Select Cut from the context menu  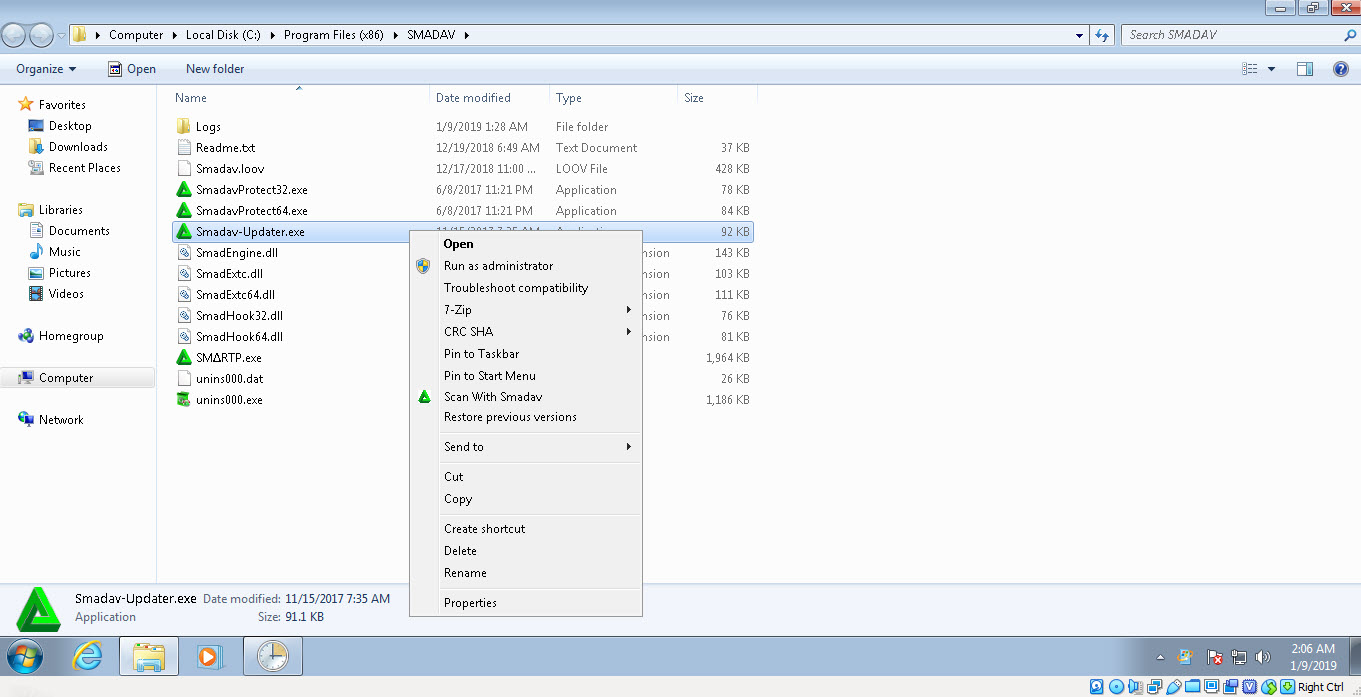tap(526, 477)
